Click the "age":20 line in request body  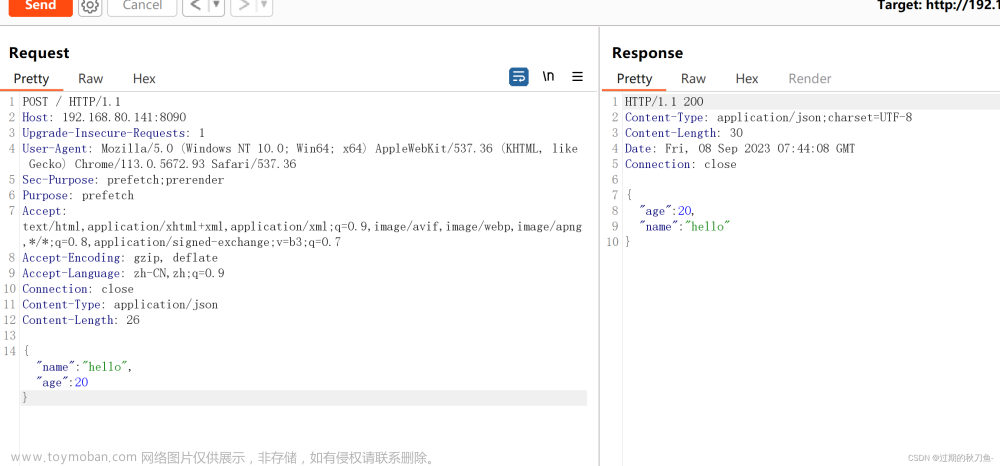(x=62, y=382)
